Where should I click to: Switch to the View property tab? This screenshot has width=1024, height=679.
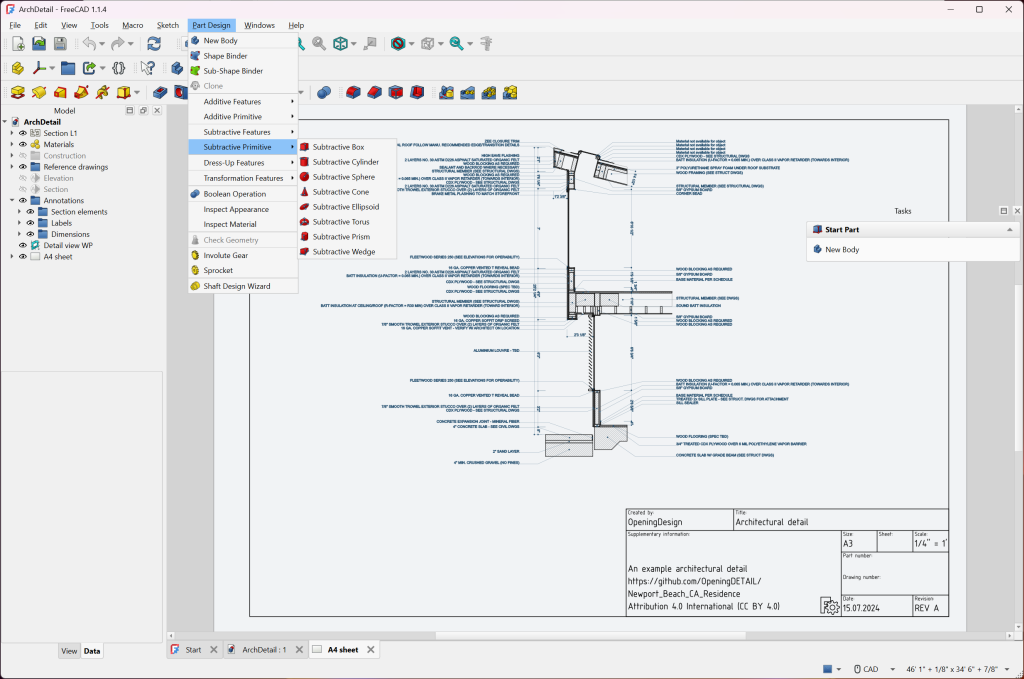pos(69,651)
